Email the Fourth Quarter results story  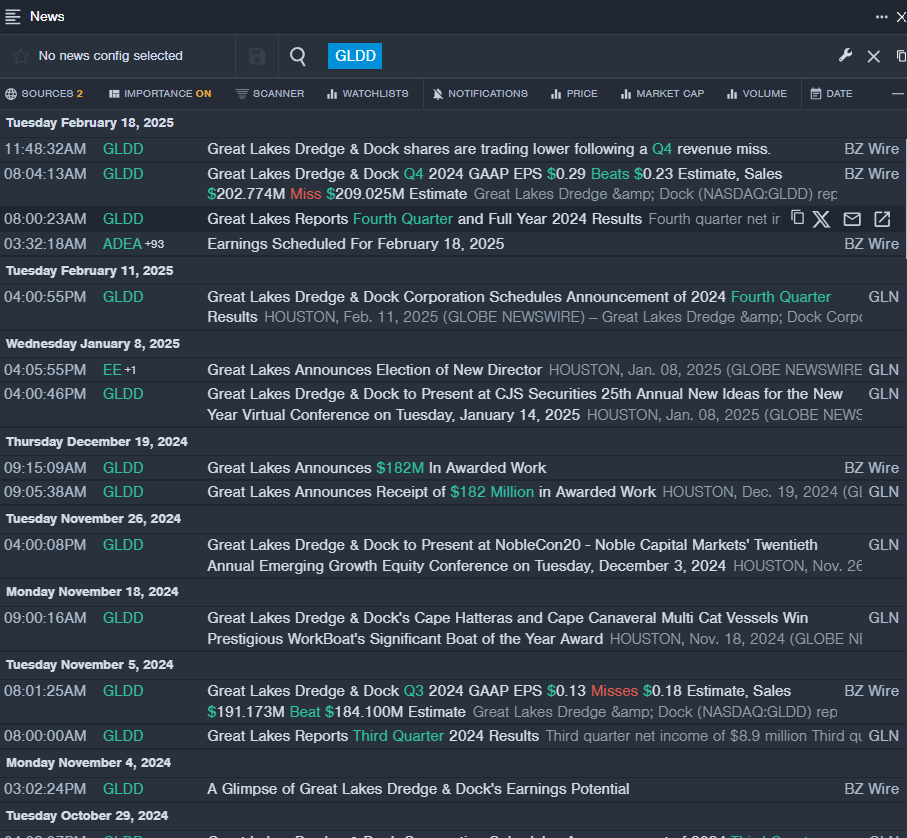click(852, 219)
